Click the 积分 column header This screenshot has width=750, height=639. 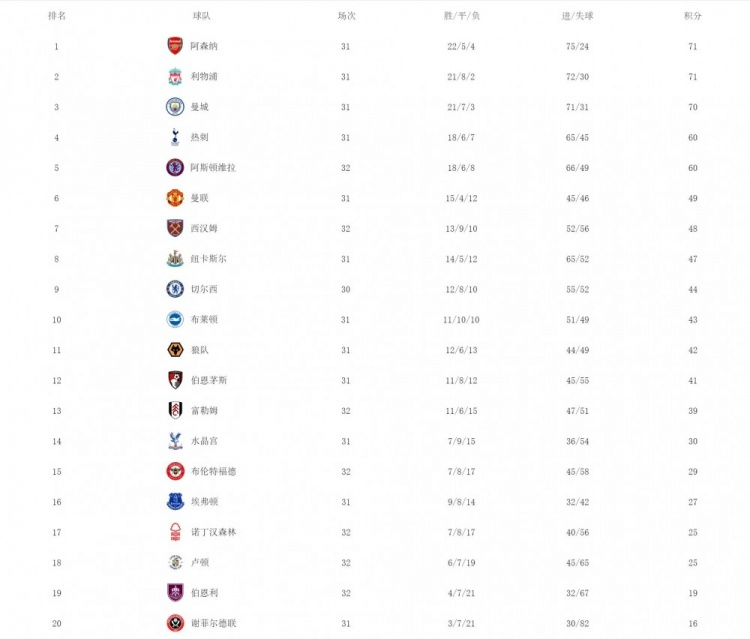pos(693,17)
